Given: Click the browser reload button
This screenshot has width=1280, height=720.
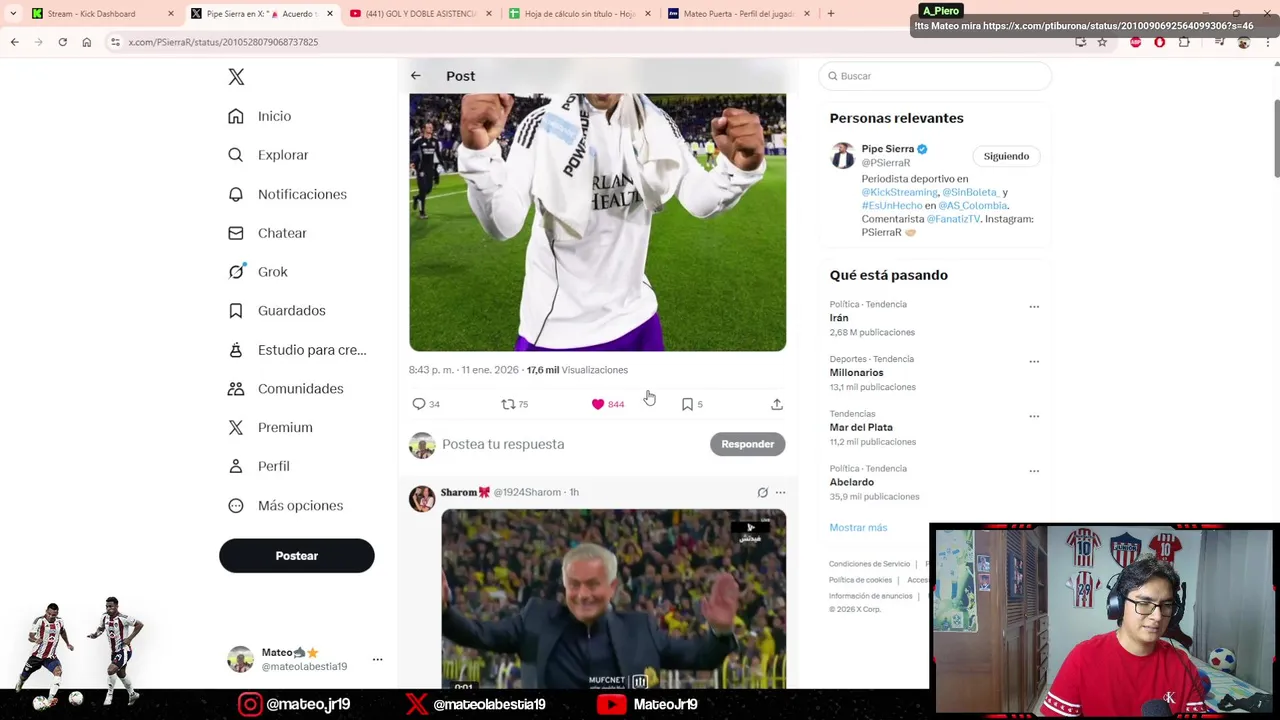Looking at the screenshot, I should [x=62, y=42].
